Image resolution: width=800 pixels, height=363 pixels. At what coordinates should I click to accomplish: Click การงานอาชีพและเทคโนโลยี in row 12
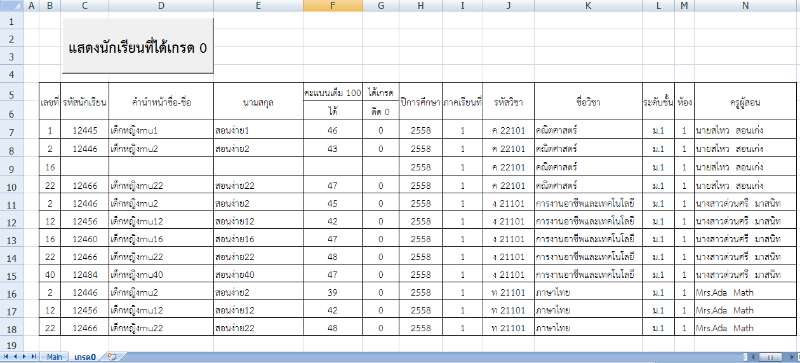point(588,221)
